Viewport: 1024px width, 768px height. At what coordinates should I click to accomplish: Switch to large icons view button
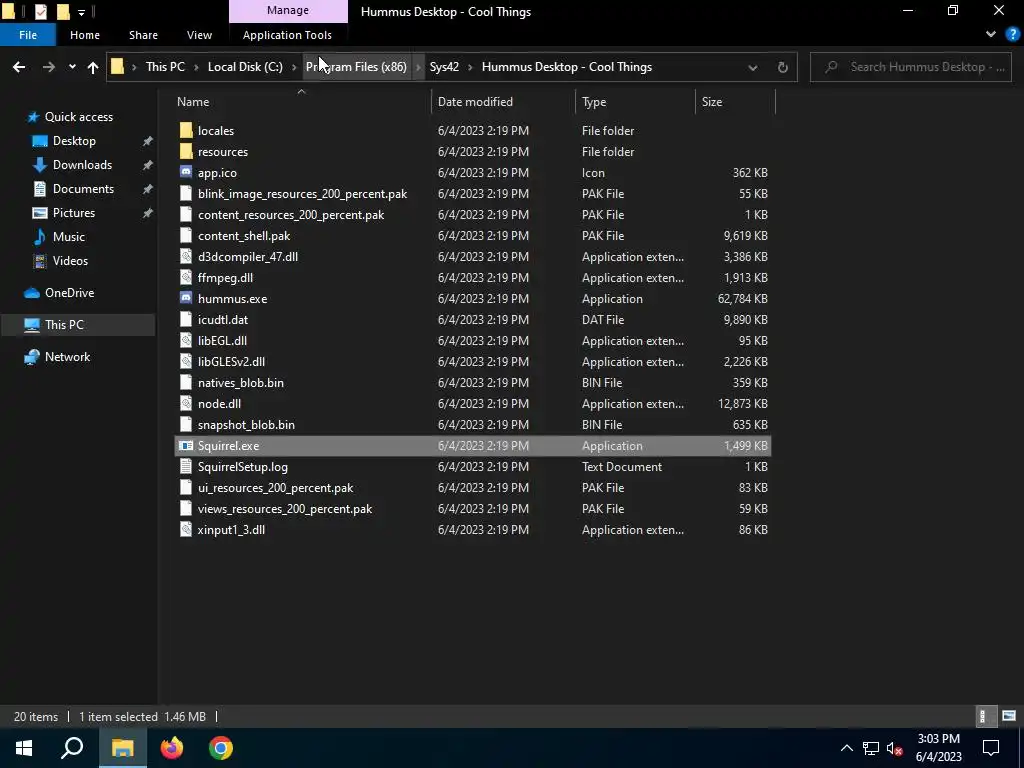click(1009, 716)
